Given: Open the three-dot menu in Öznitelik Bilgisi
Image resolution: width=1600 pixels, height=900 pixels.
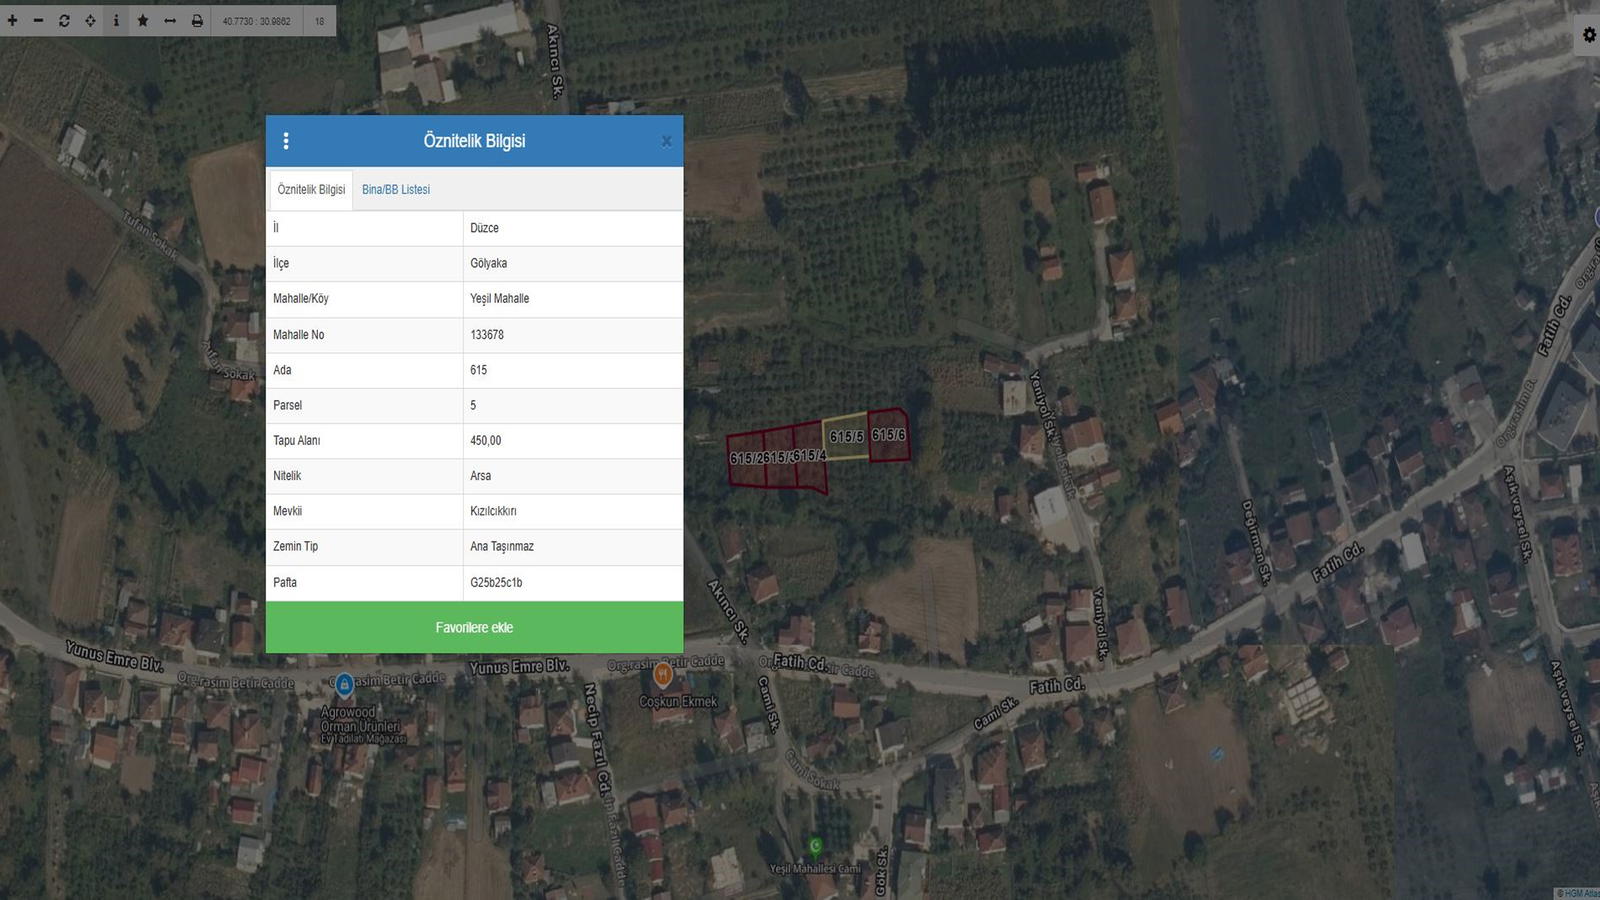Looking at the screenshot, I should pos(286,141).
